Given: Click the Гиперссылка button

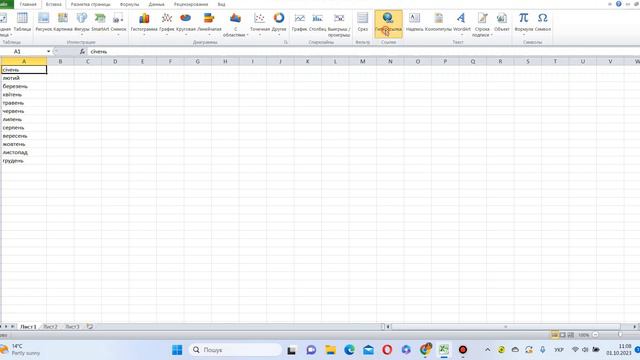Looking at the screenshot, I should (388, 23).
